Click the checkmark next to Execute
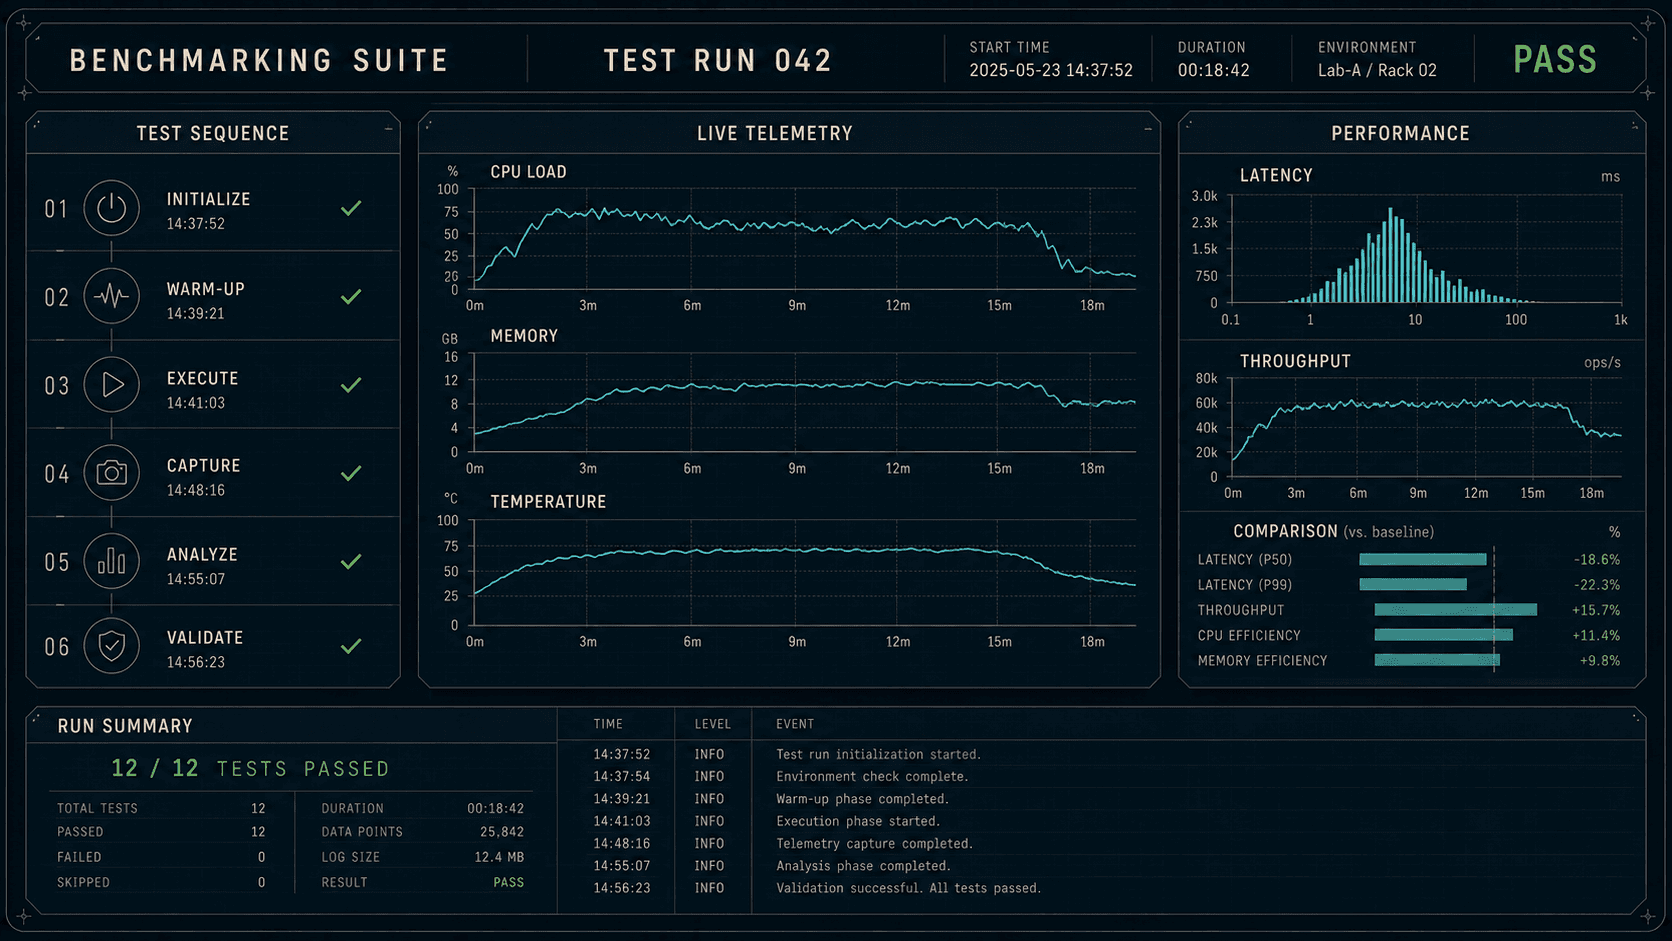Screen dimensions: 1672x941 [351, 385]
